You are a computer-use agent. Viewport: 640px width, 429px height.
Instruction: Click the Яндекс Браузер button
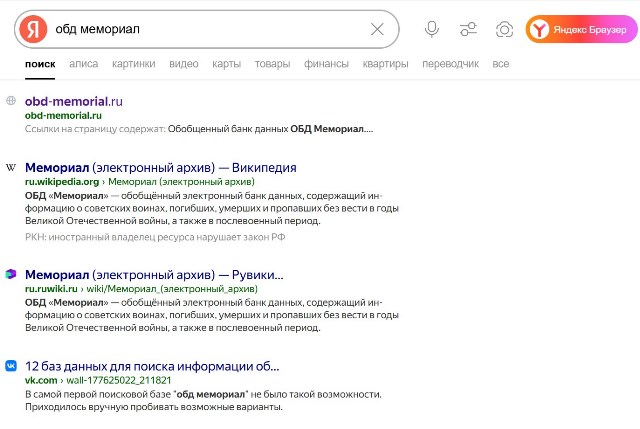coord(581,29)
